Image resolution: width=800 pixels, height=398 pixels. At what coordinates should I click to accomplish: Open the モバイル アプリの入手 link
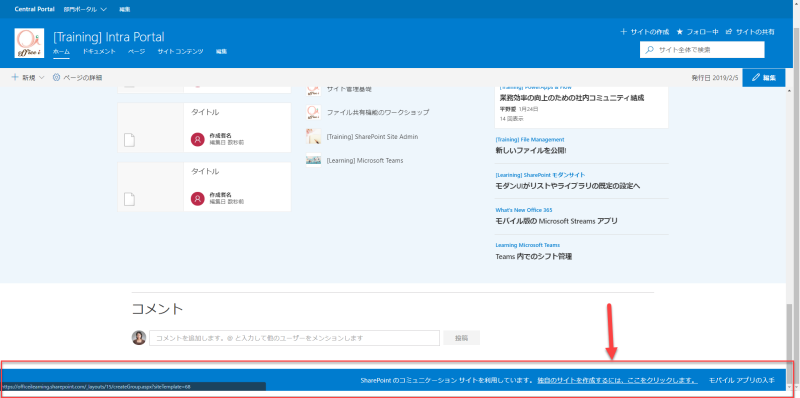coord(742,381)
